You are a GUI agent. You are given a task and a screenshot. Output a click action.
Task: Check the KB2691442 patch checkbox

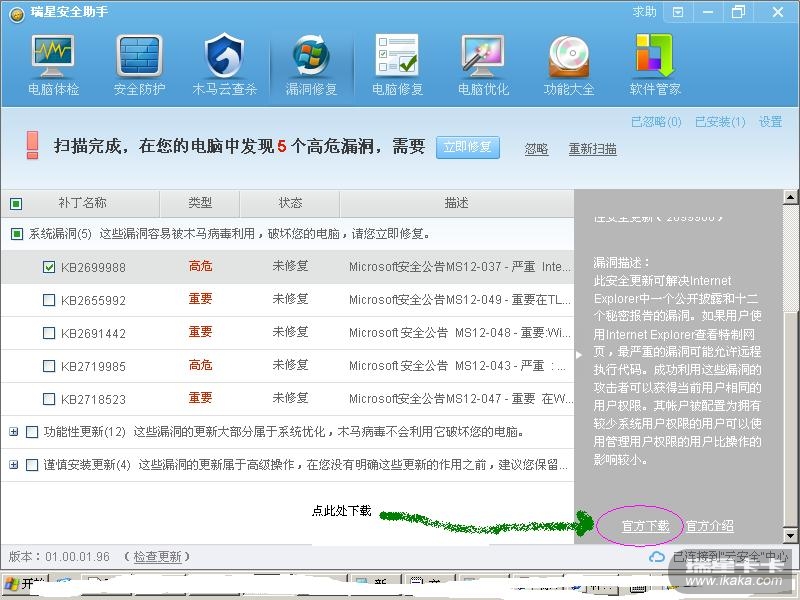[x=49, y=333]
